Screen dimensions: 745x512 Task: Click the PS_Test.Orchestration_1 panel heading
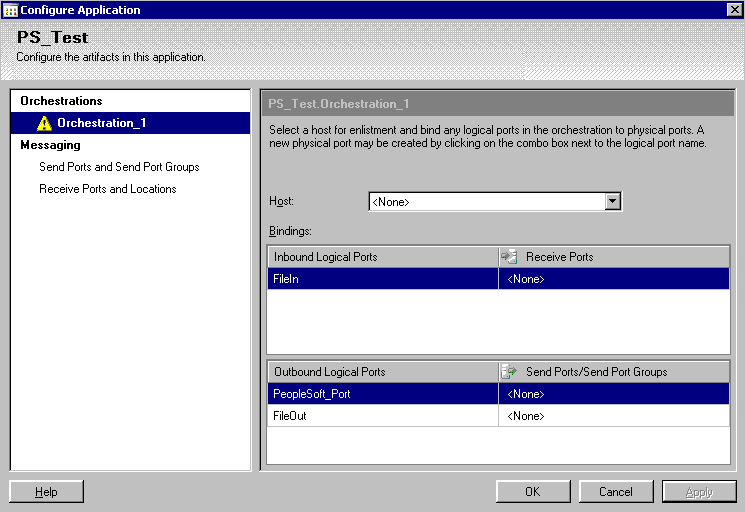point(338,104)
